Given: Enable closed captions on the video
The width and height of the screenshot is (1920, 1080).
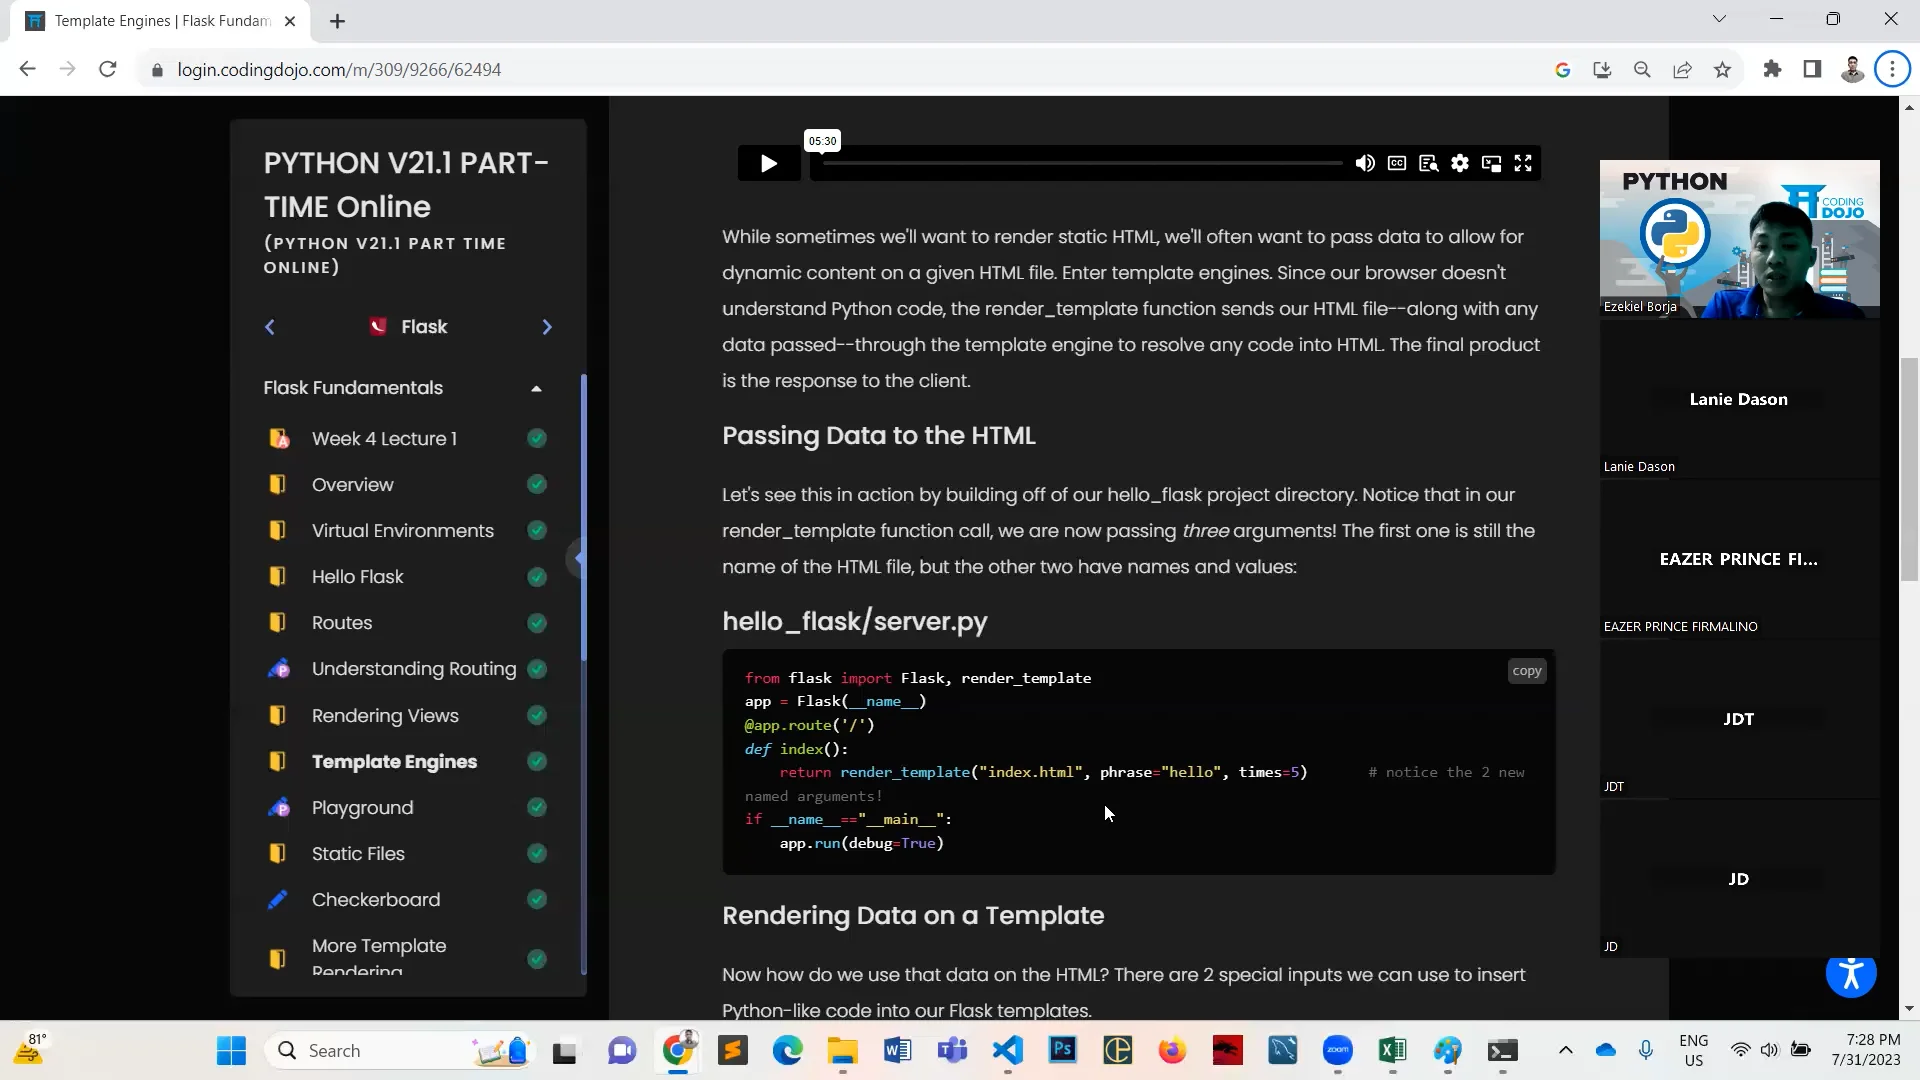Looking at the screenshot, I should coord(1397,163).
